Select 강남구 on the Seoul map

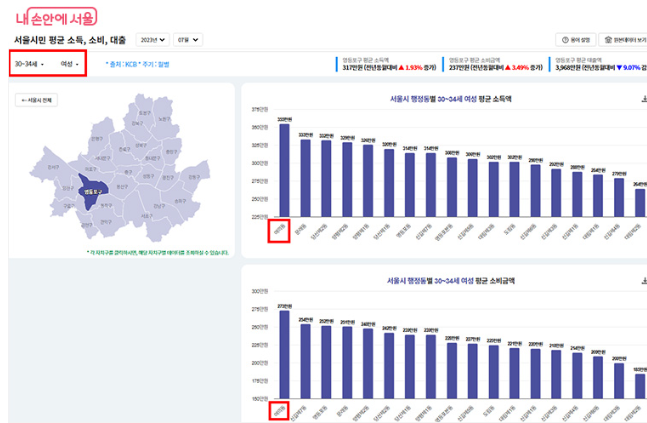159,206
